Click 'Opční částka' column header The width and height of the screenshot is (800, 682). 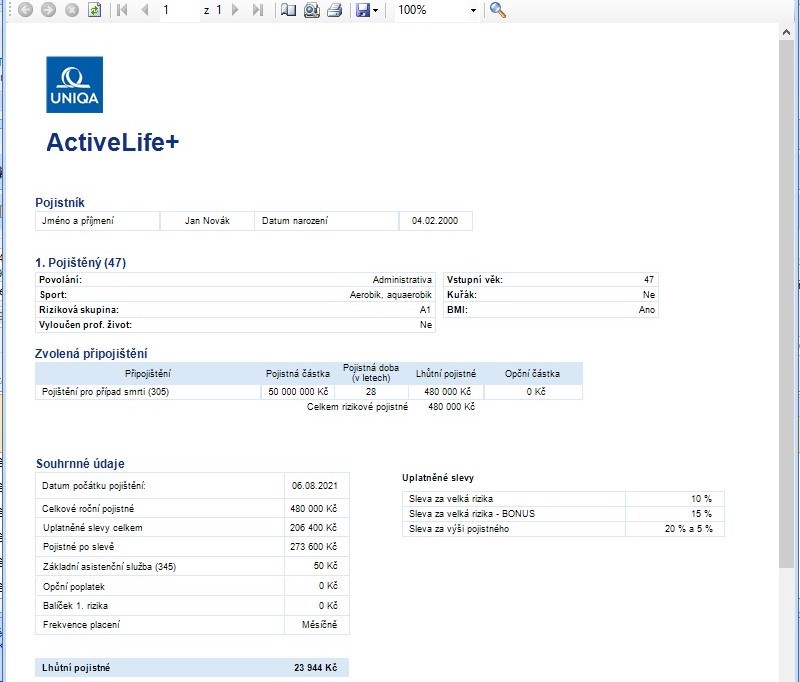click(x=532, y=373)
